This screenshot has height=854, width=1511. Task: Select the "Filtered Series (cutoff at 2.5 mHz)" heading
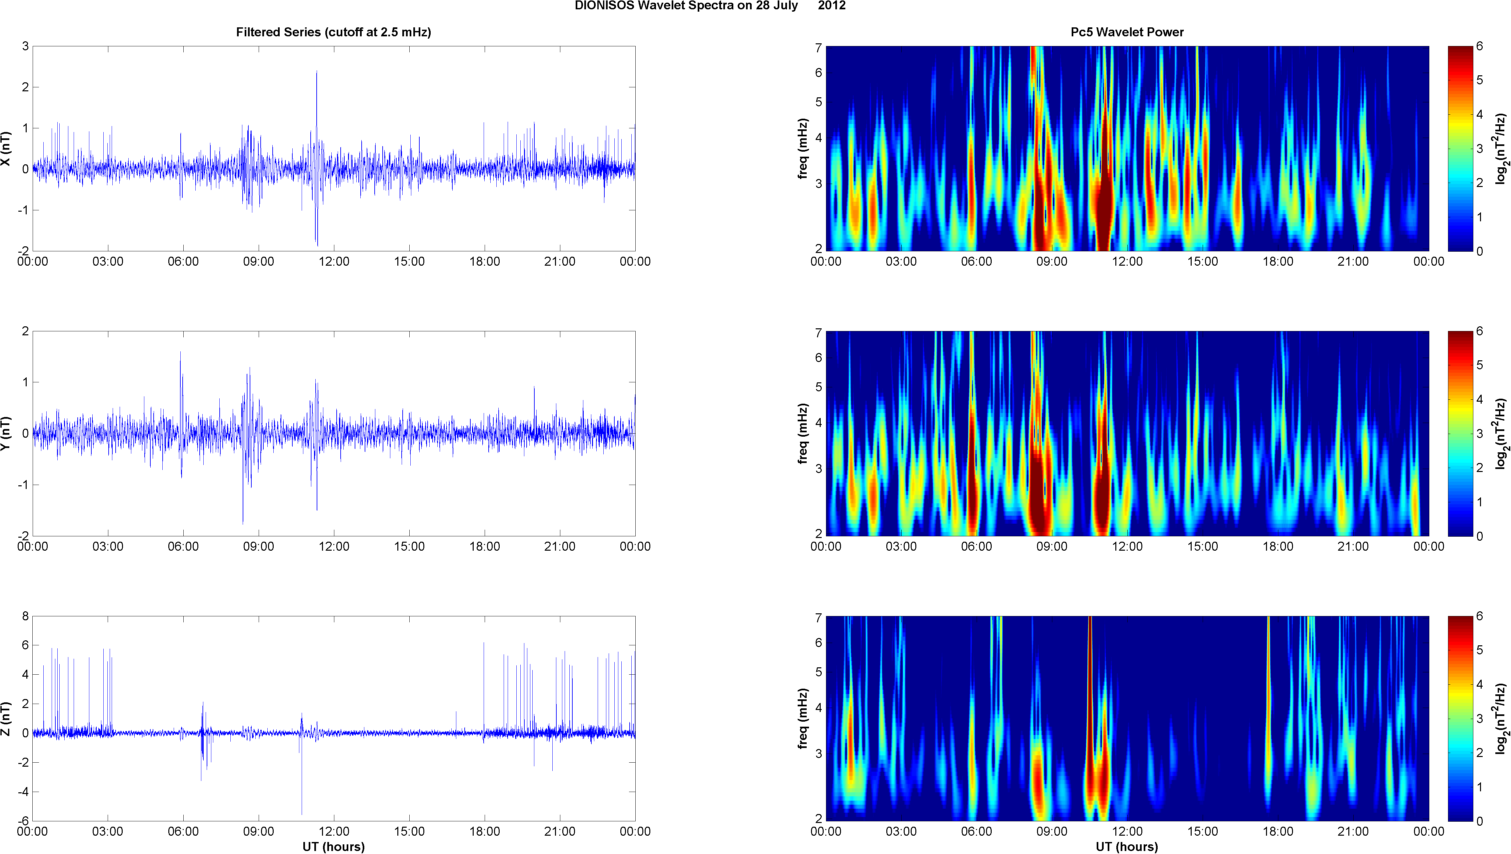(333, 32)
